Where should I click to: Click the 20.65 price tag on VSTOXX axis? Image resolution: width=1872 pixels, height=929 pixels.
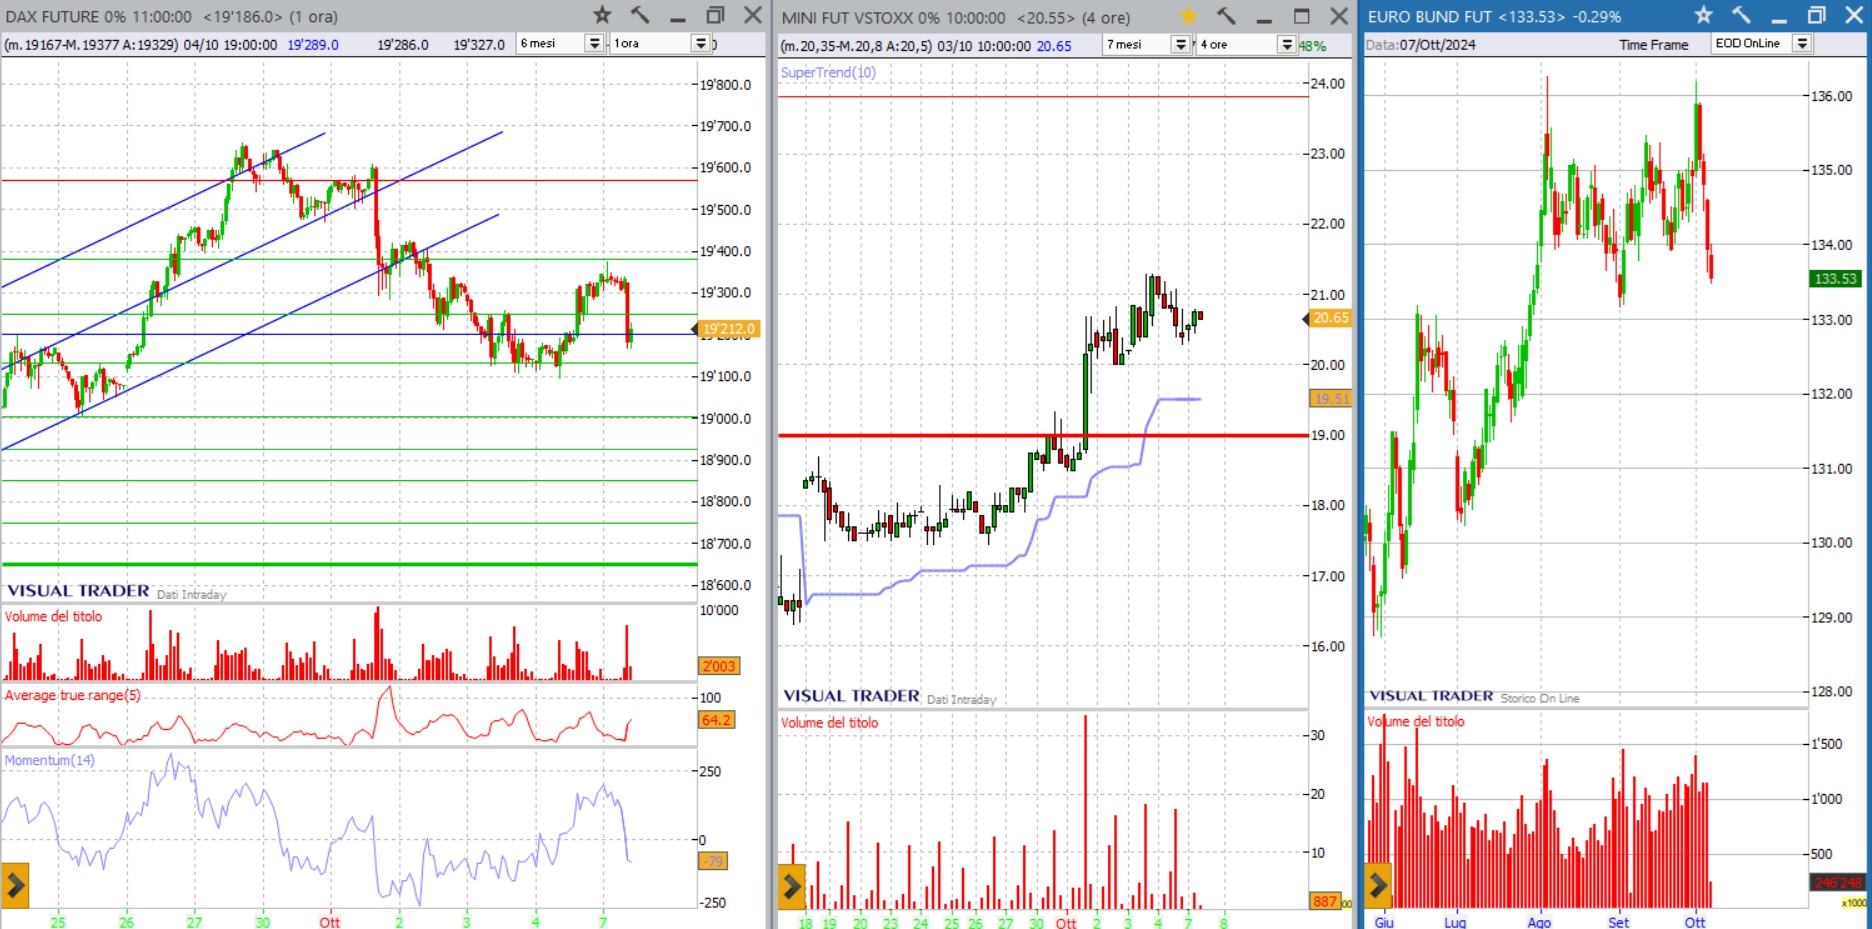pos(1330,318)
